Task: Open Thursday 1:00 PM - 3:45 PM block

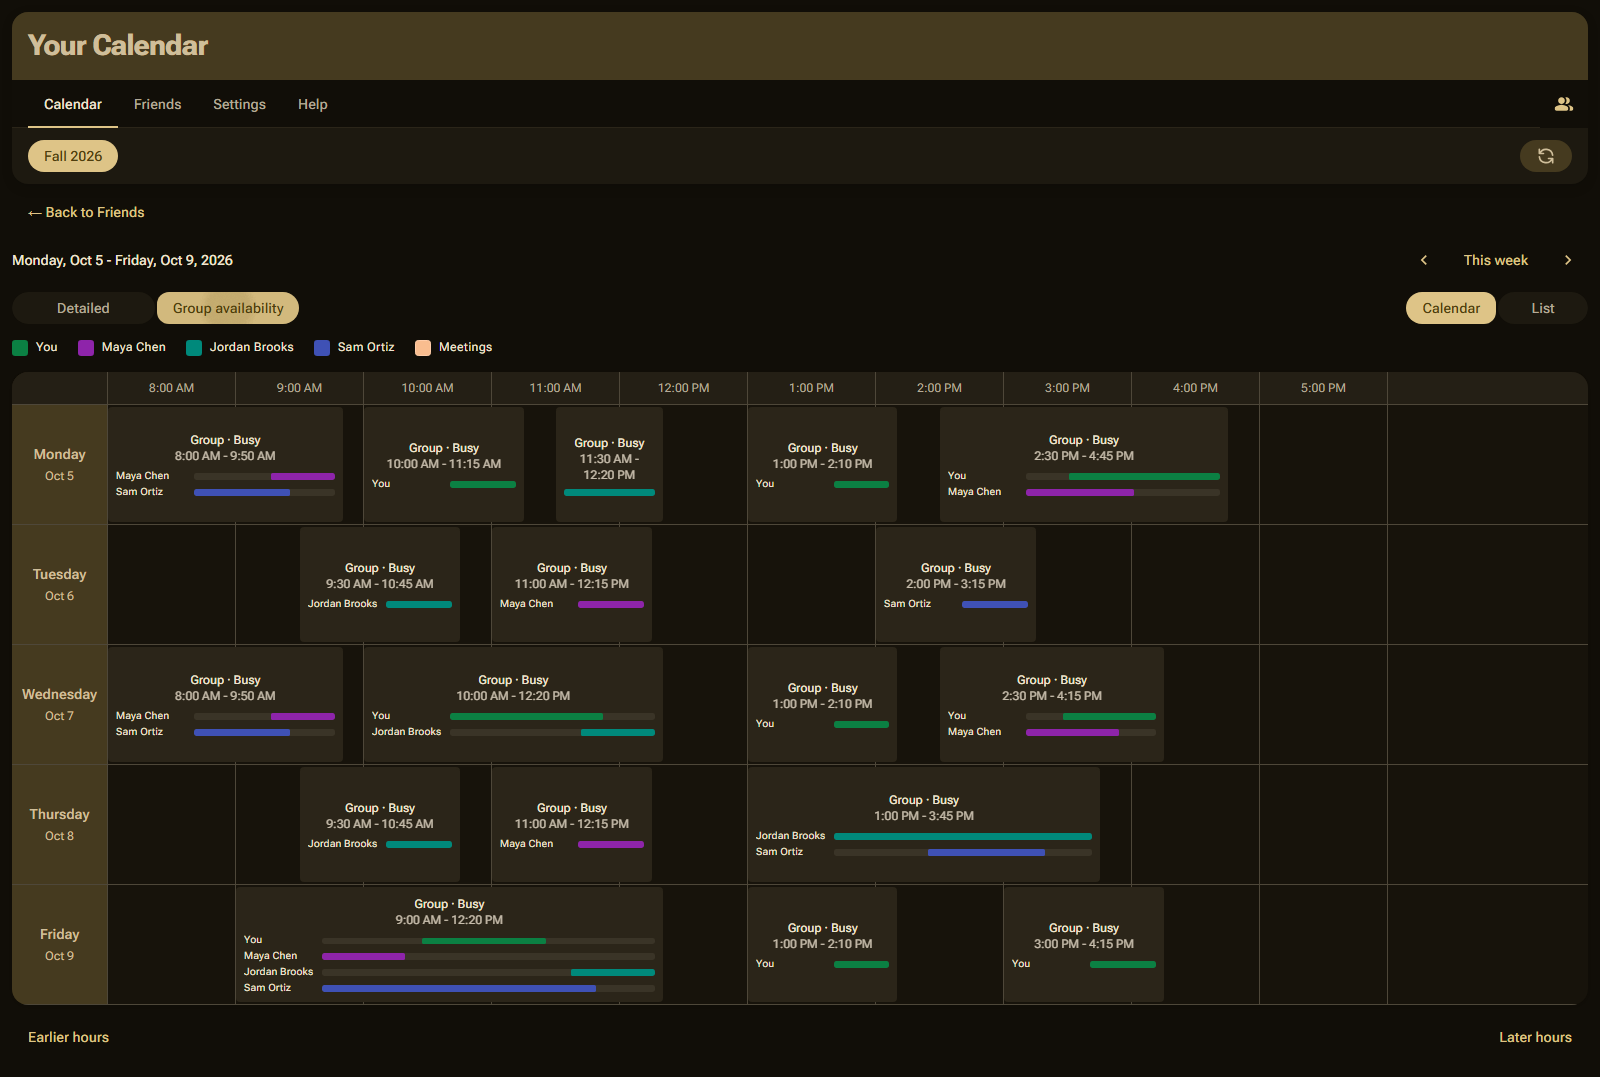Action: 924,824
